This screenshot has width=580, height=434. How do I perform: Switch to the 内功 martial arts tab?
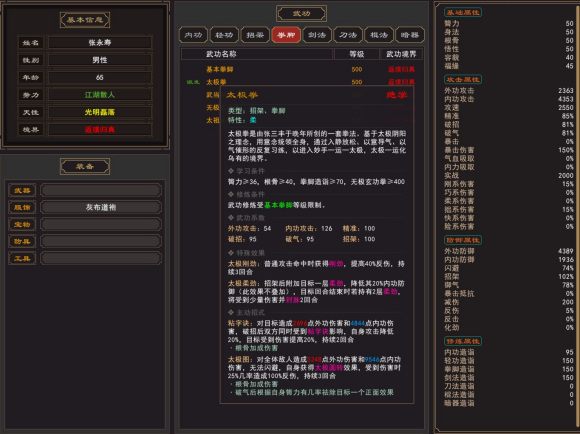193,35
